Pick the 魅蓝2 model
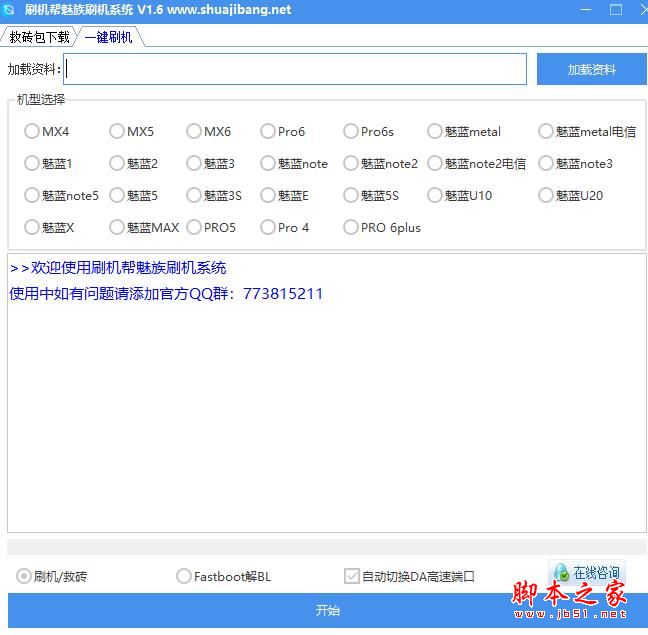Screen dimensions: 648x635 pos(117,163)
